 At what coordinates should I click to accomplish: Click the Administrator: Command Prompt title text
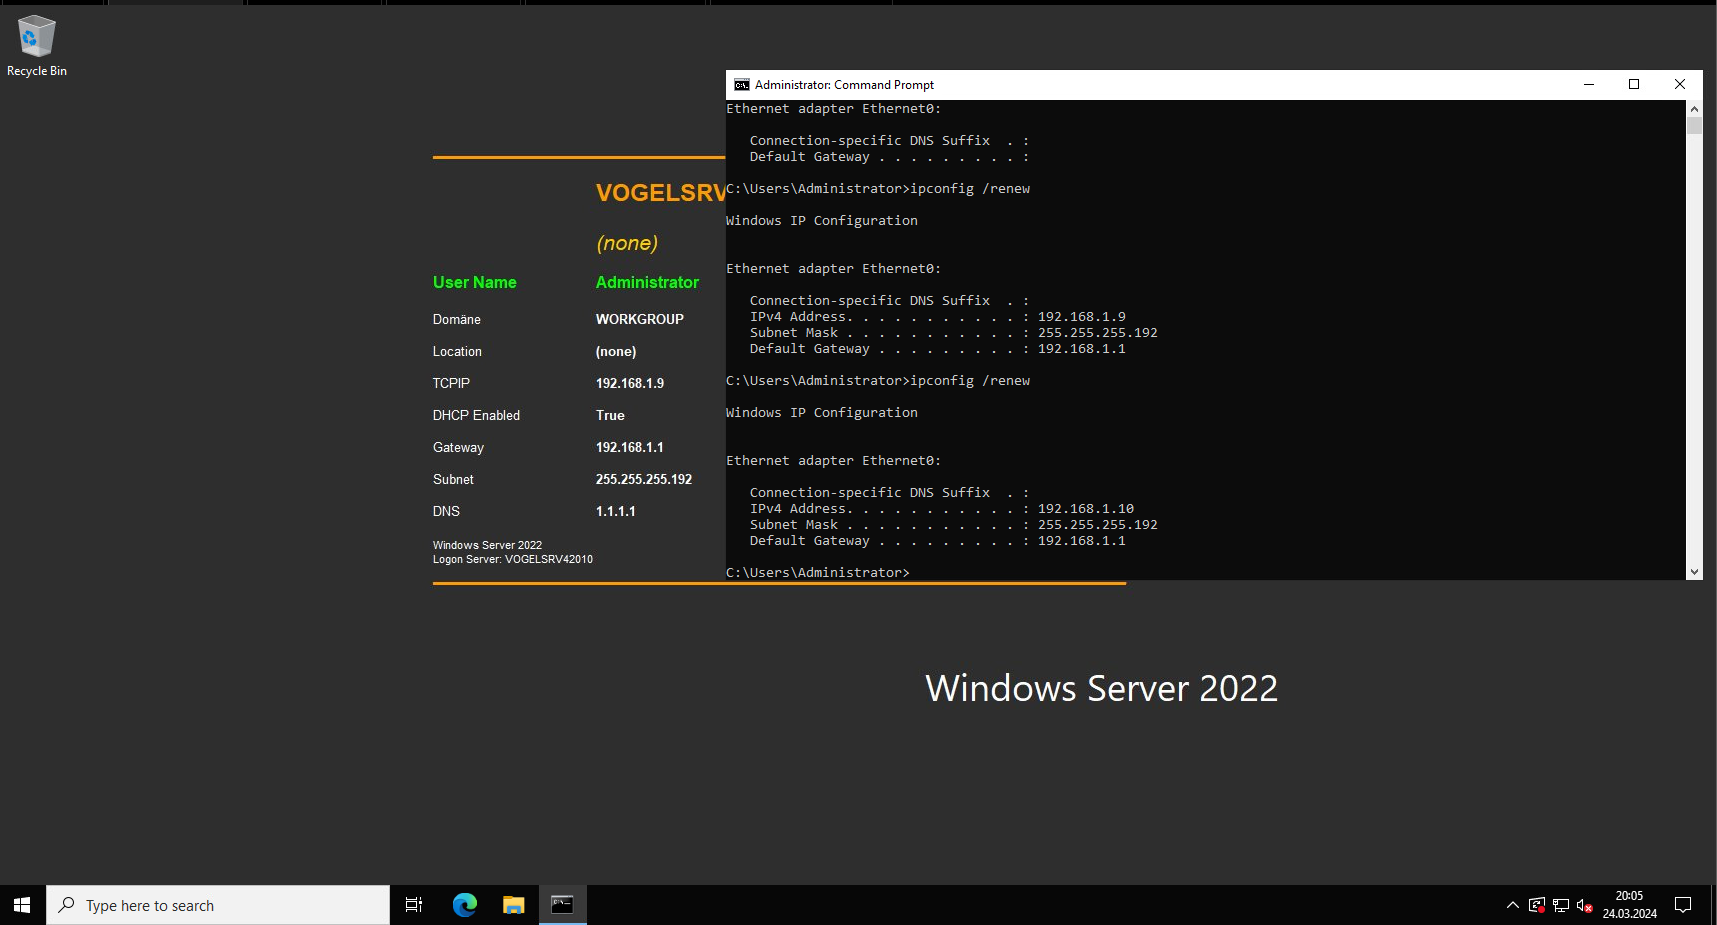coord(844,85)
